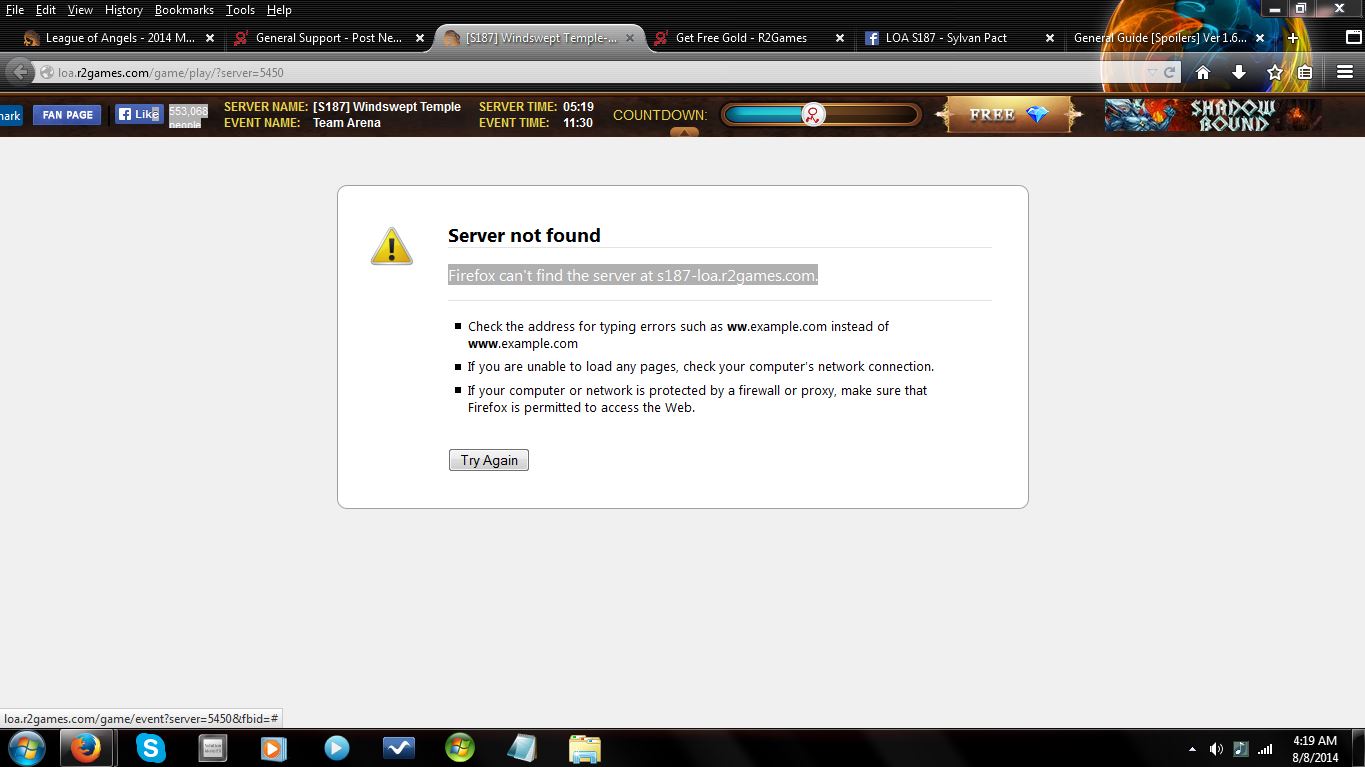The width and height of the screenshot is (1365, 767).
Task: Switch to Get Free Gold - R2Games tab
Action: (740, 38)
